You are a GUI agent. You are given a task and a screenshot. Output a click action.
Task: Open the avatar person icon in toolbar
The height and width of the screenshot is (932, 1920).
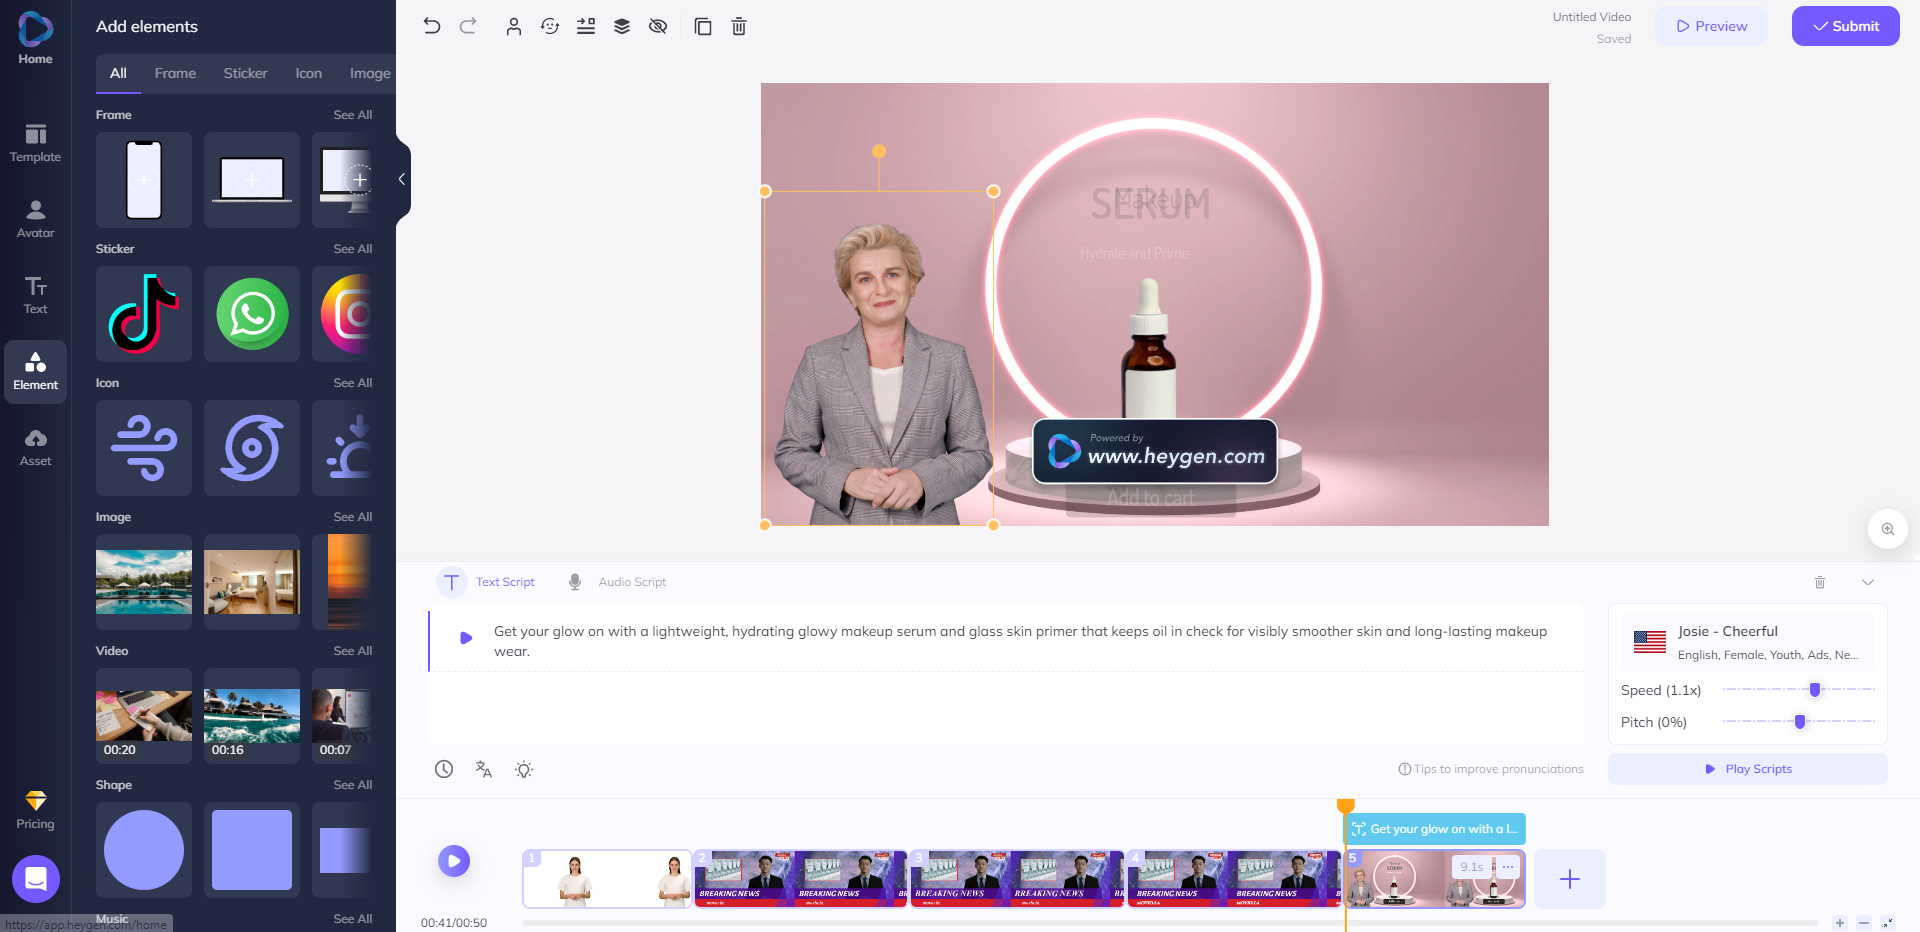513,27
